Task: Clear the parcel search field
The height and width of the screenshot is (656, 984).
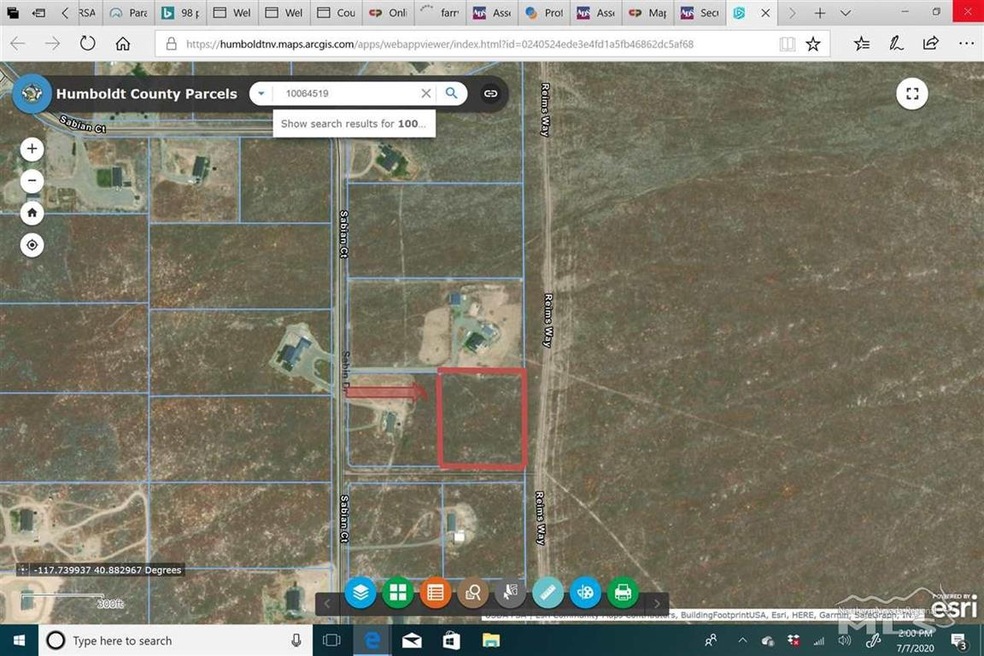Action: coord(425,92)
